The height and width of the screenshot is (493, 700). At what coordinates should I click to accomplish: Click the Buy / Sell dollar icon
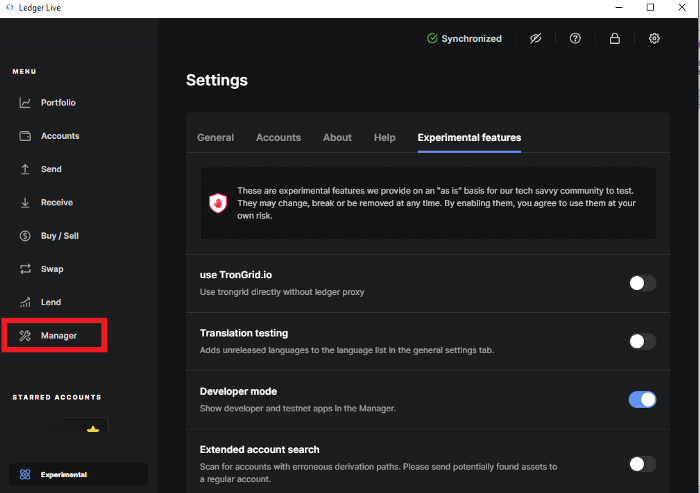(x=25, y=236)
